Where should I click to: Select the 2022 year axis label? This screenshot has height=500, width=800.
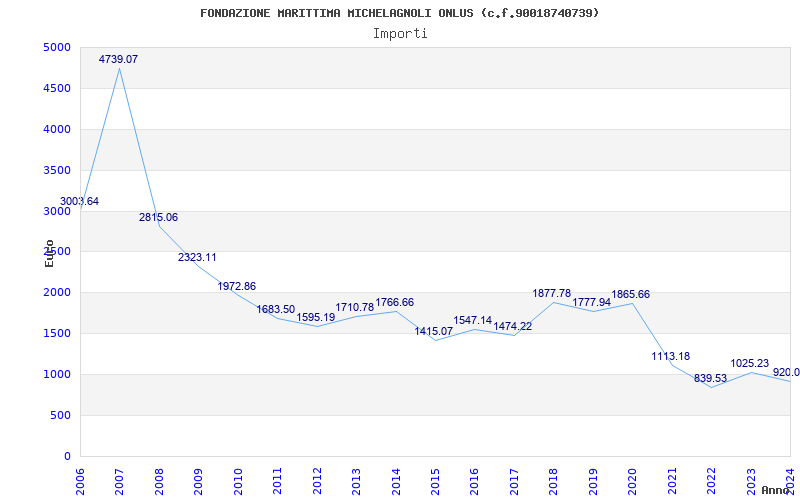(712, 483)
